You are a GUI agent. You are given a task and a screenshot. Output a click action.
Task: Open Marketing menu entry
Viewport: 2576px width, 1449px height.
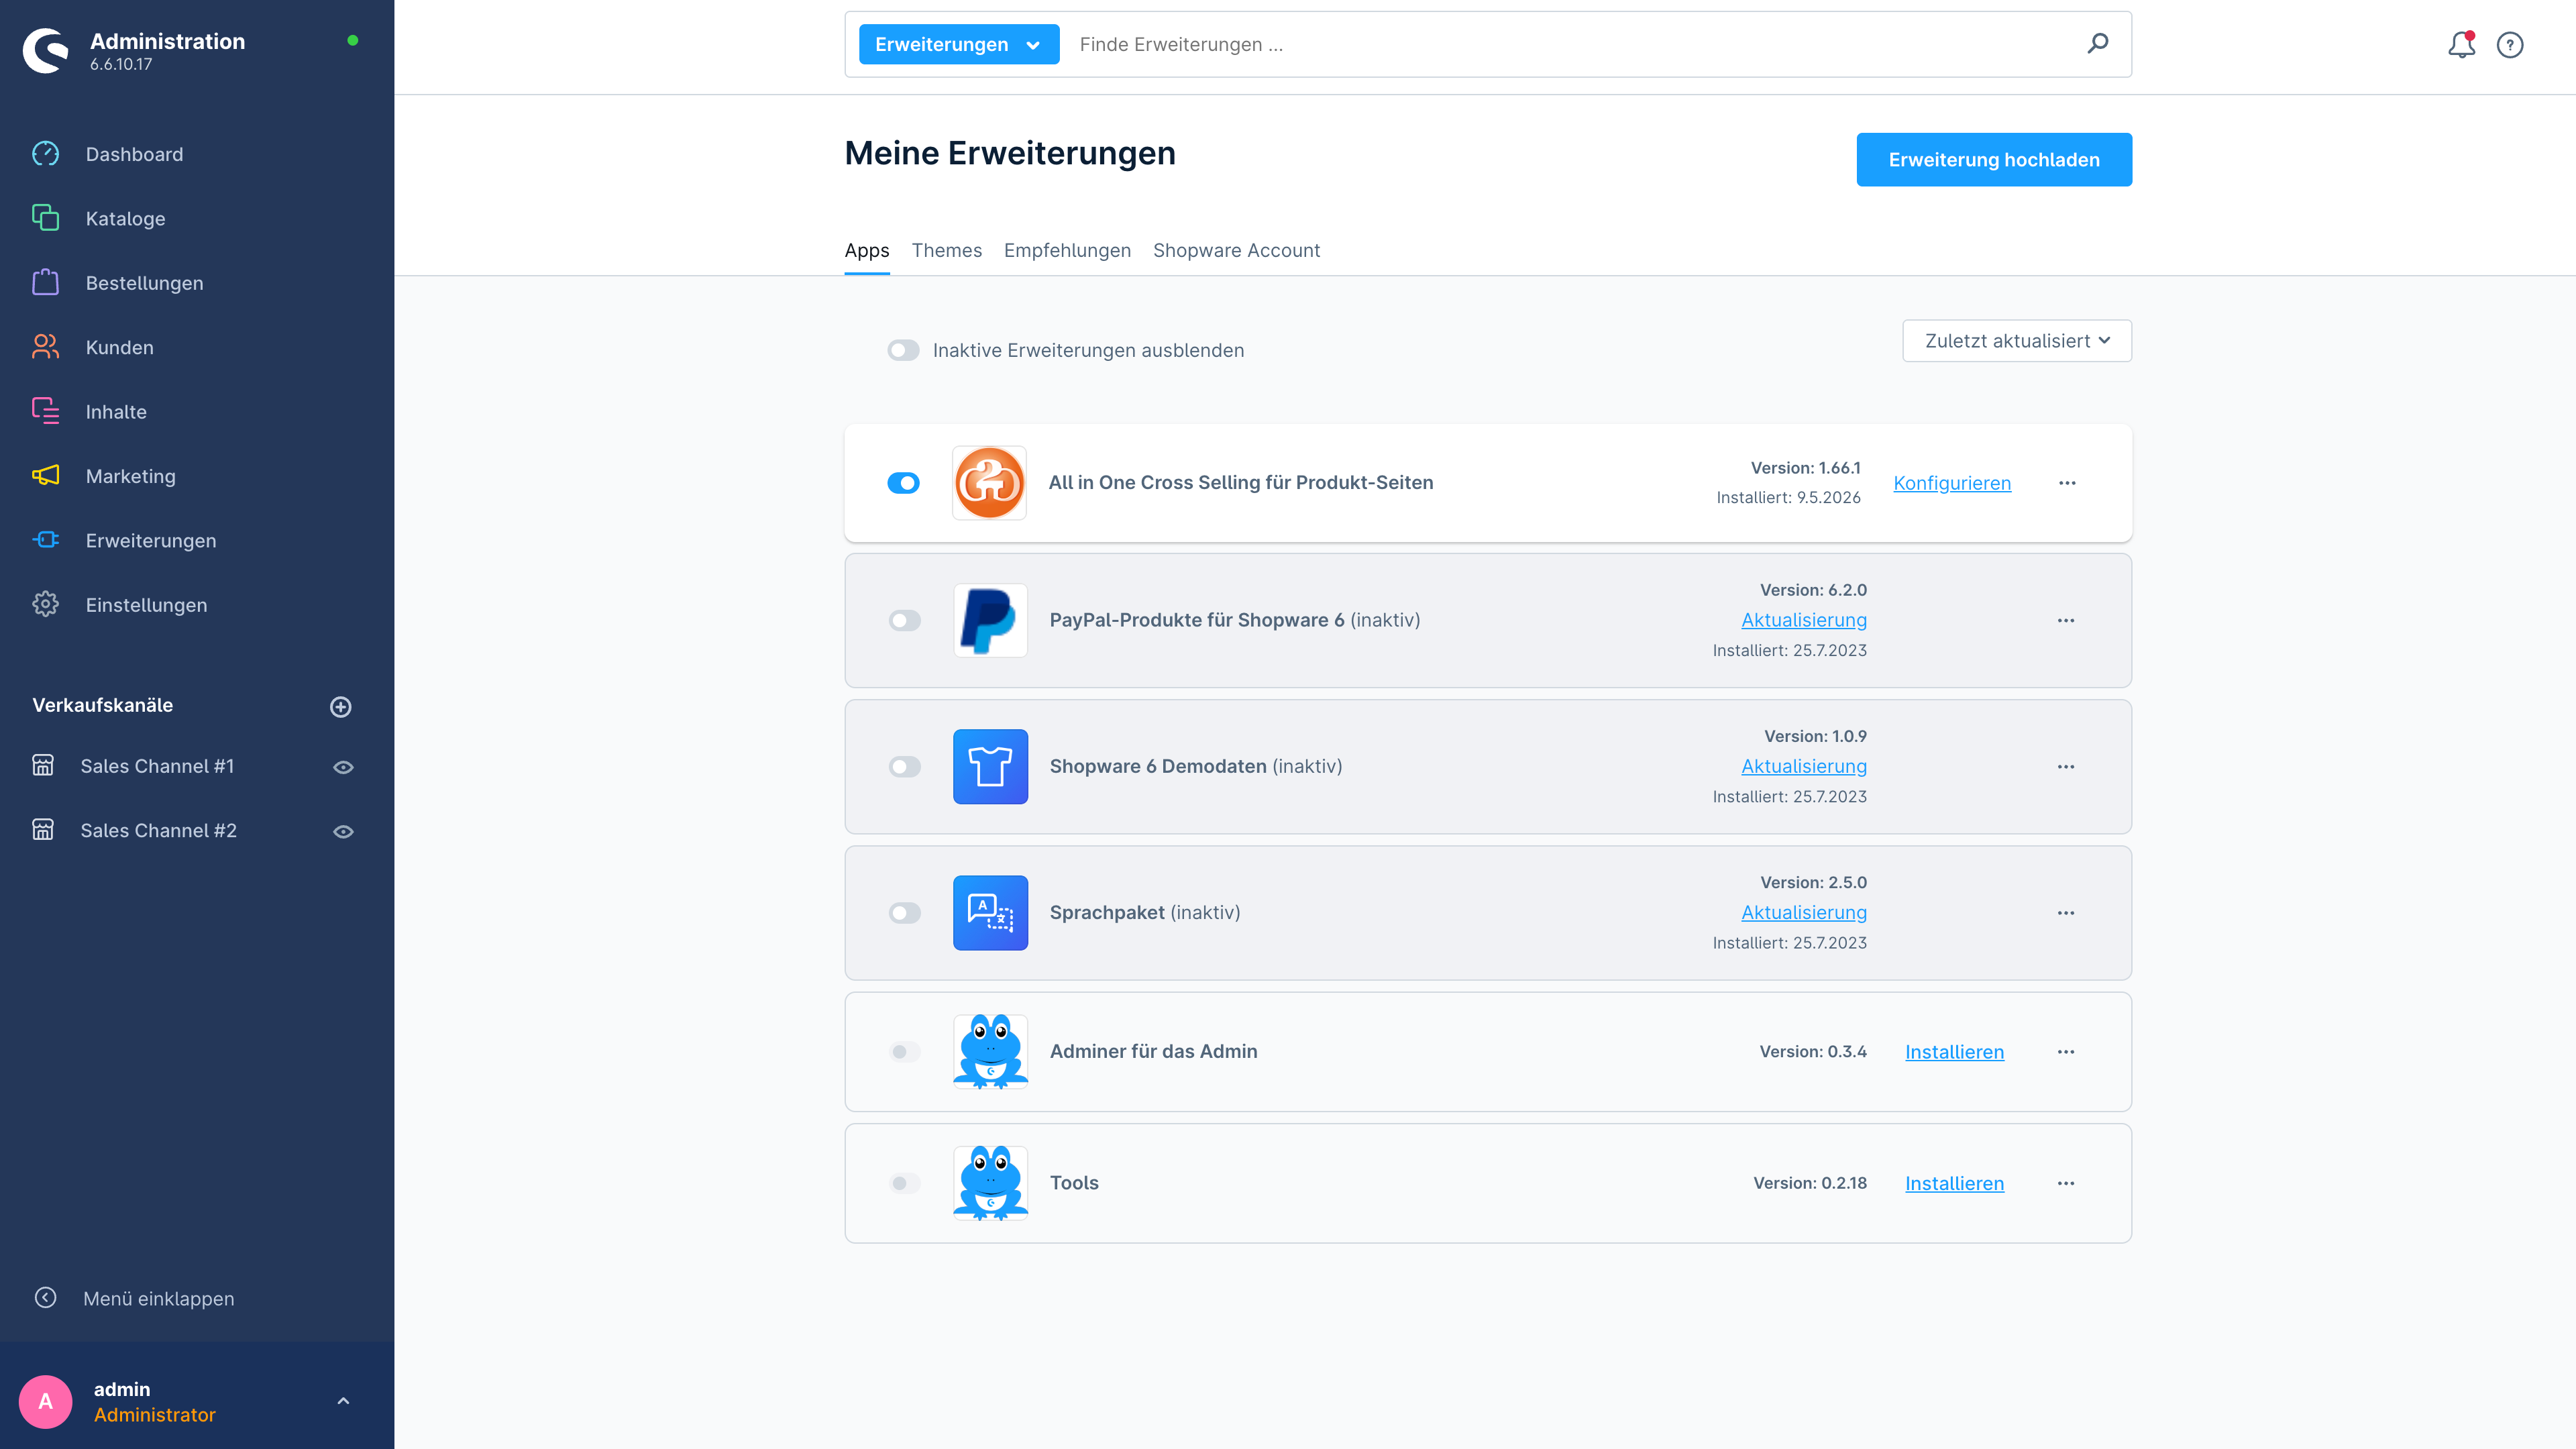point(130,476)
